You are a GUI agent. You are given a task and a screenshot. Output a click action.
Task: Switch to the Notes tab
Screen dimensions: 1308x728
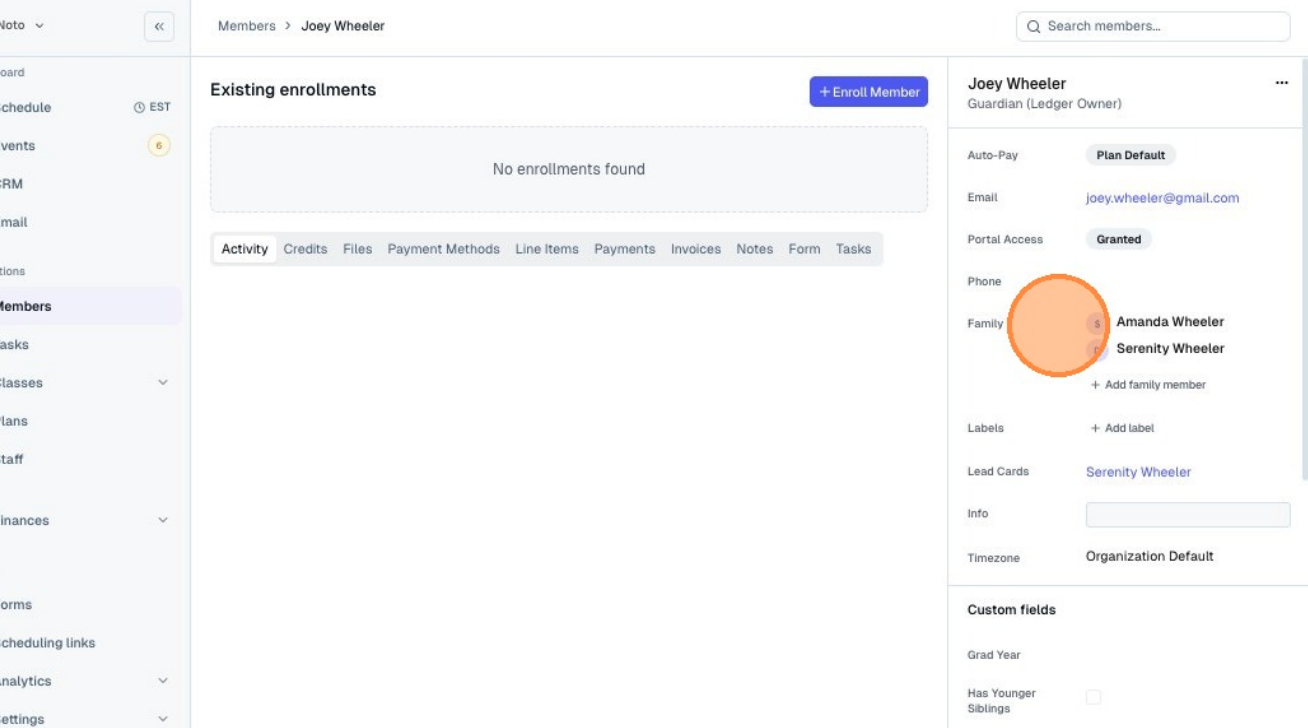click(x=754, y=249)
